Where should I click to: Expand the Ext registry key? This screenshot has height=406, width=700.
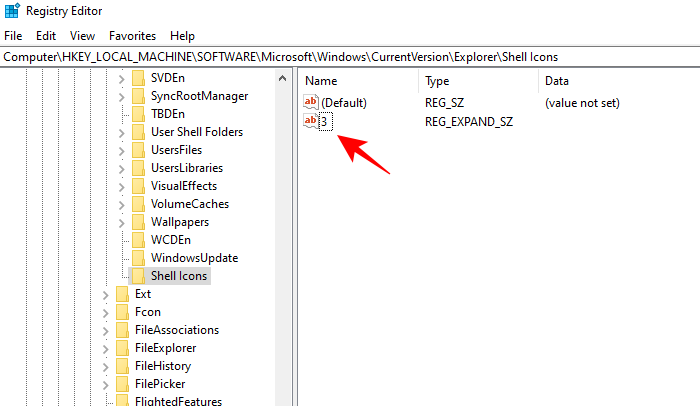coord(106,294)
